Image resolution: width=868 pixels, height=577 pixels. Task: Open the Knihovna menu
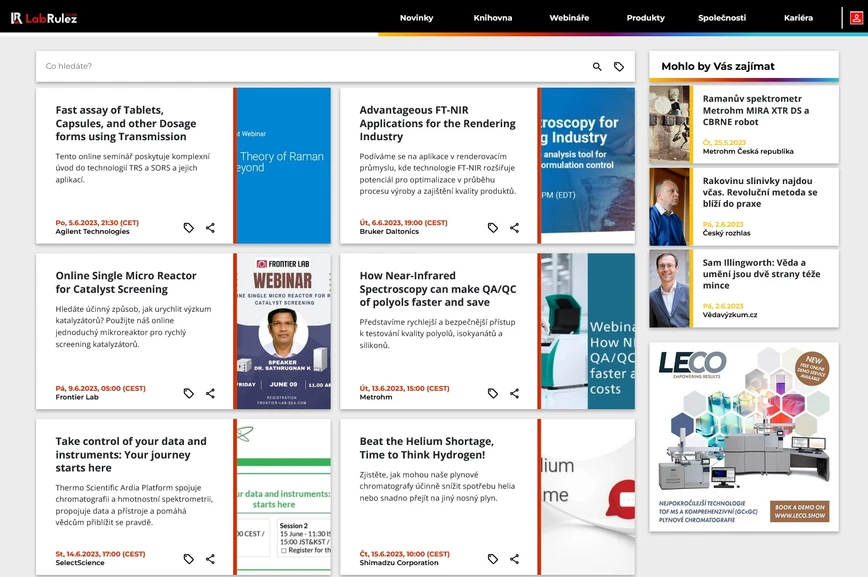(492, 17)
